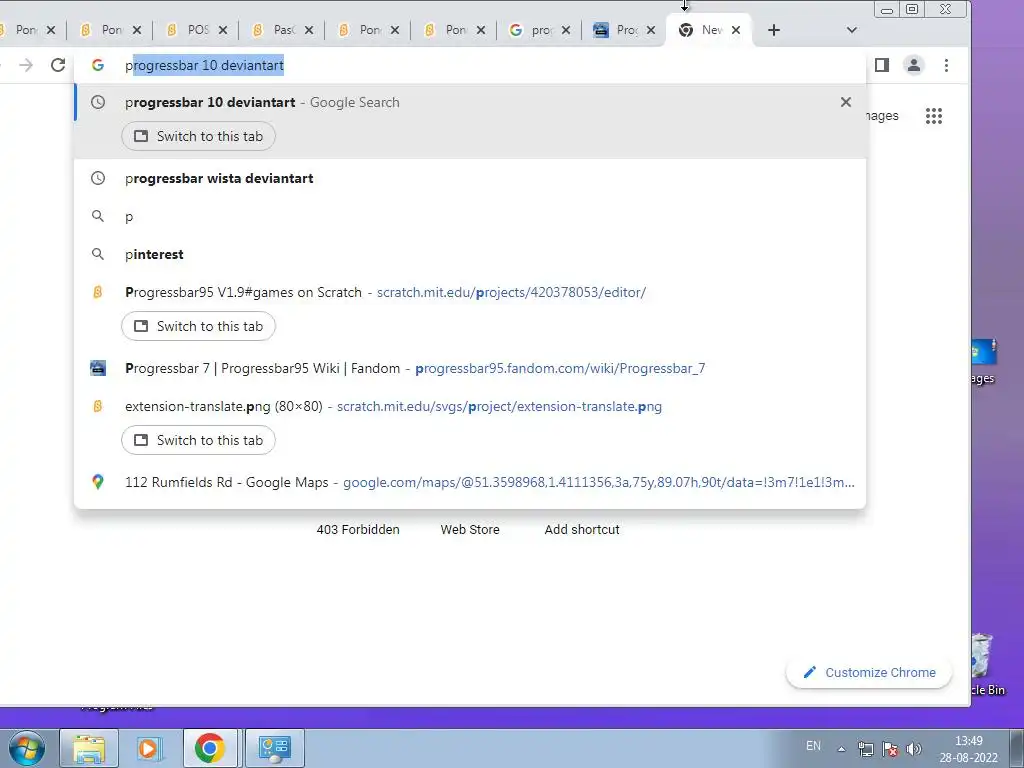Remove the 'progressbar 10 deviantart' suggestion with X
1024x768 pixels.
[846, 103]
